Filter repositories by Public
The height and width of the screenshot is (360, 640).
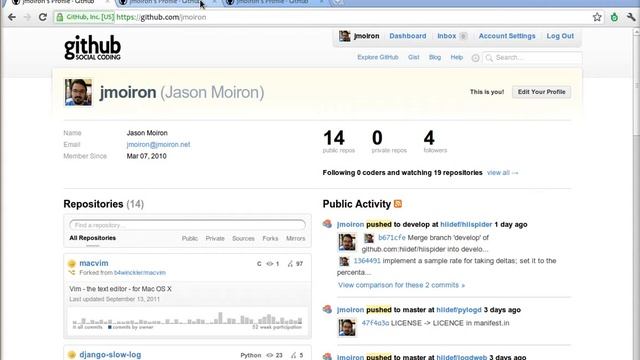click(190, 238)
